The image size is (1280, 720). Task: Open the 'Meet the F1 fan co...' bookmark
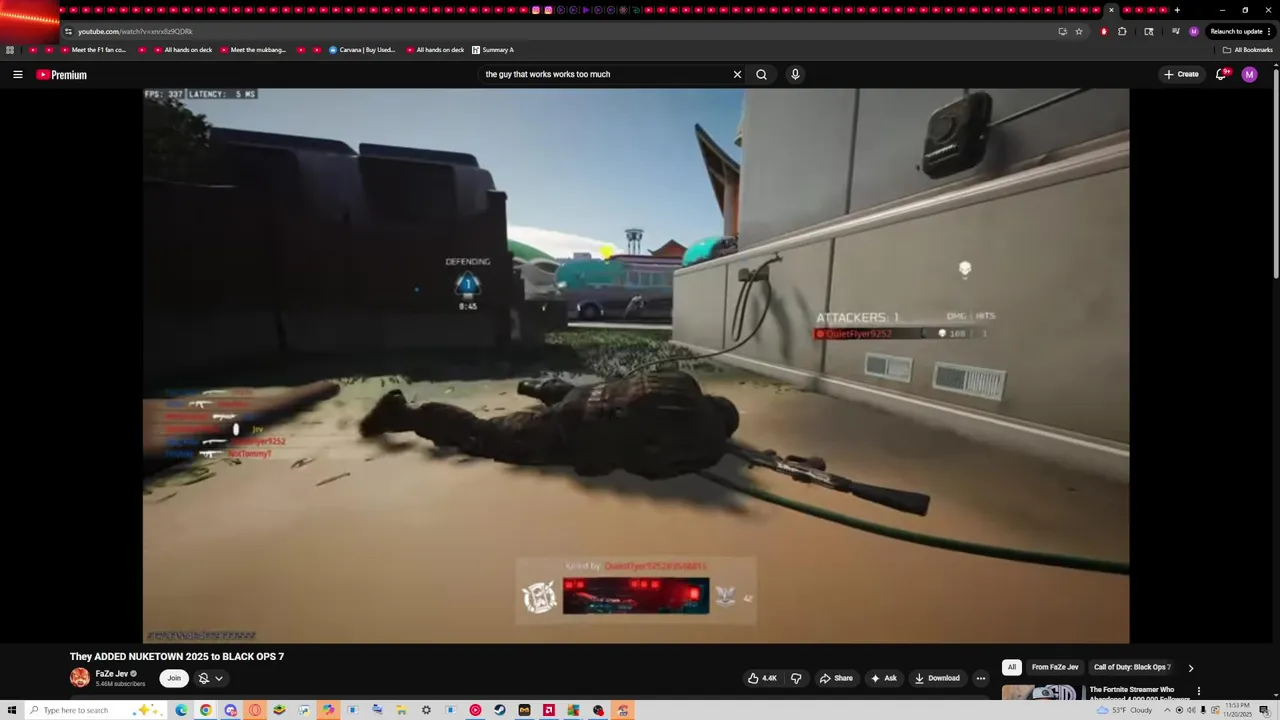(x=93, y=50)
